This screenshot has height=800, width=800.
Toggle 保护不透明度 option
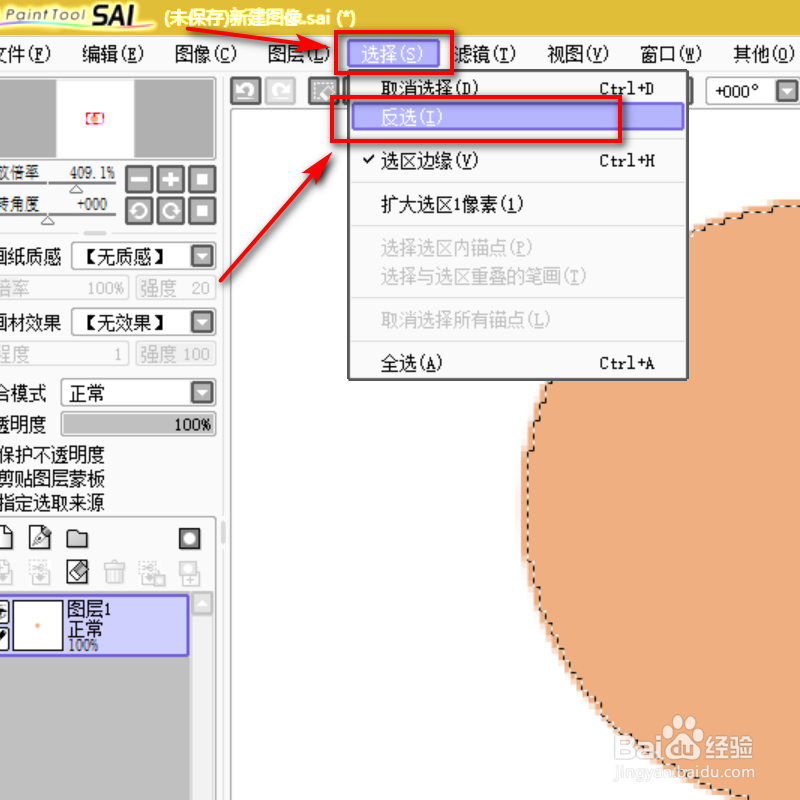[52, 454]
